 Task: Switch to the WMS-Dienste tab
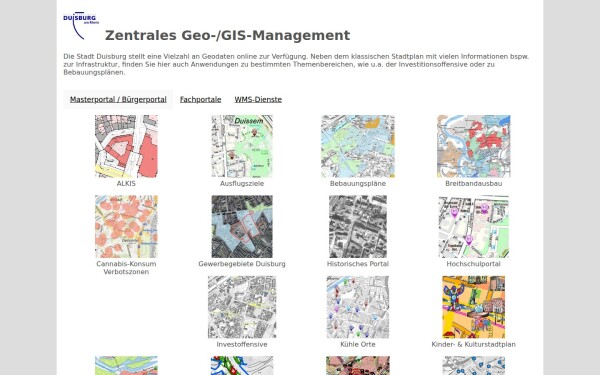tap(258, 99)
